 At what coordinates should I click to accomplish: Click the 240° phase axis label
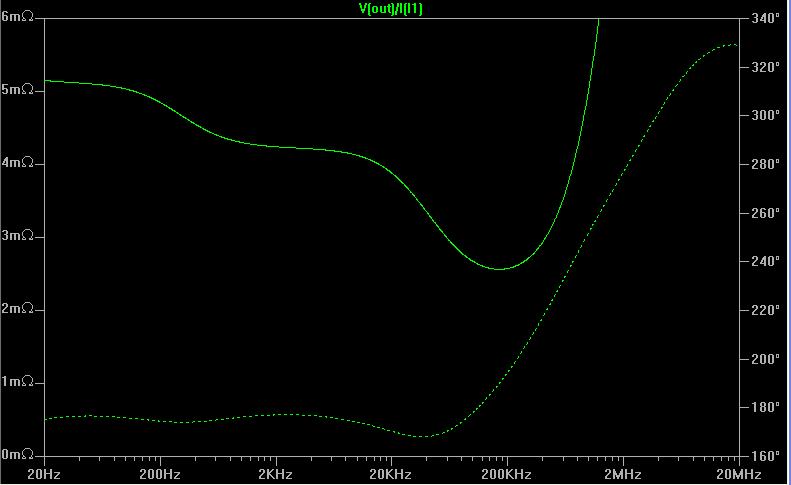[766, 261]
